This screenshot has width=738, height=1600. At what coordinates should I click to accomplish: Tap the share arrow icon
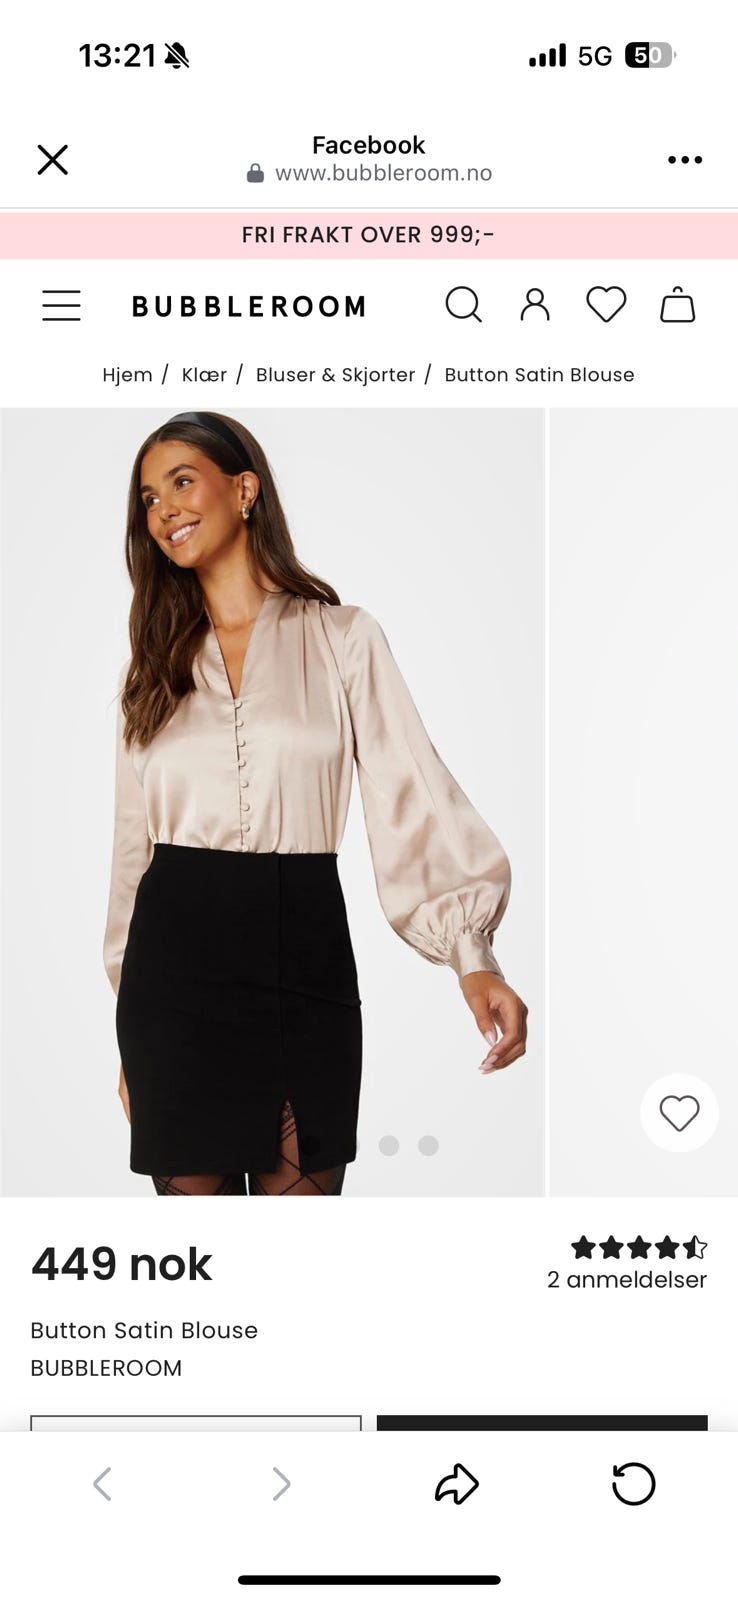click(x=457, y=1484)
